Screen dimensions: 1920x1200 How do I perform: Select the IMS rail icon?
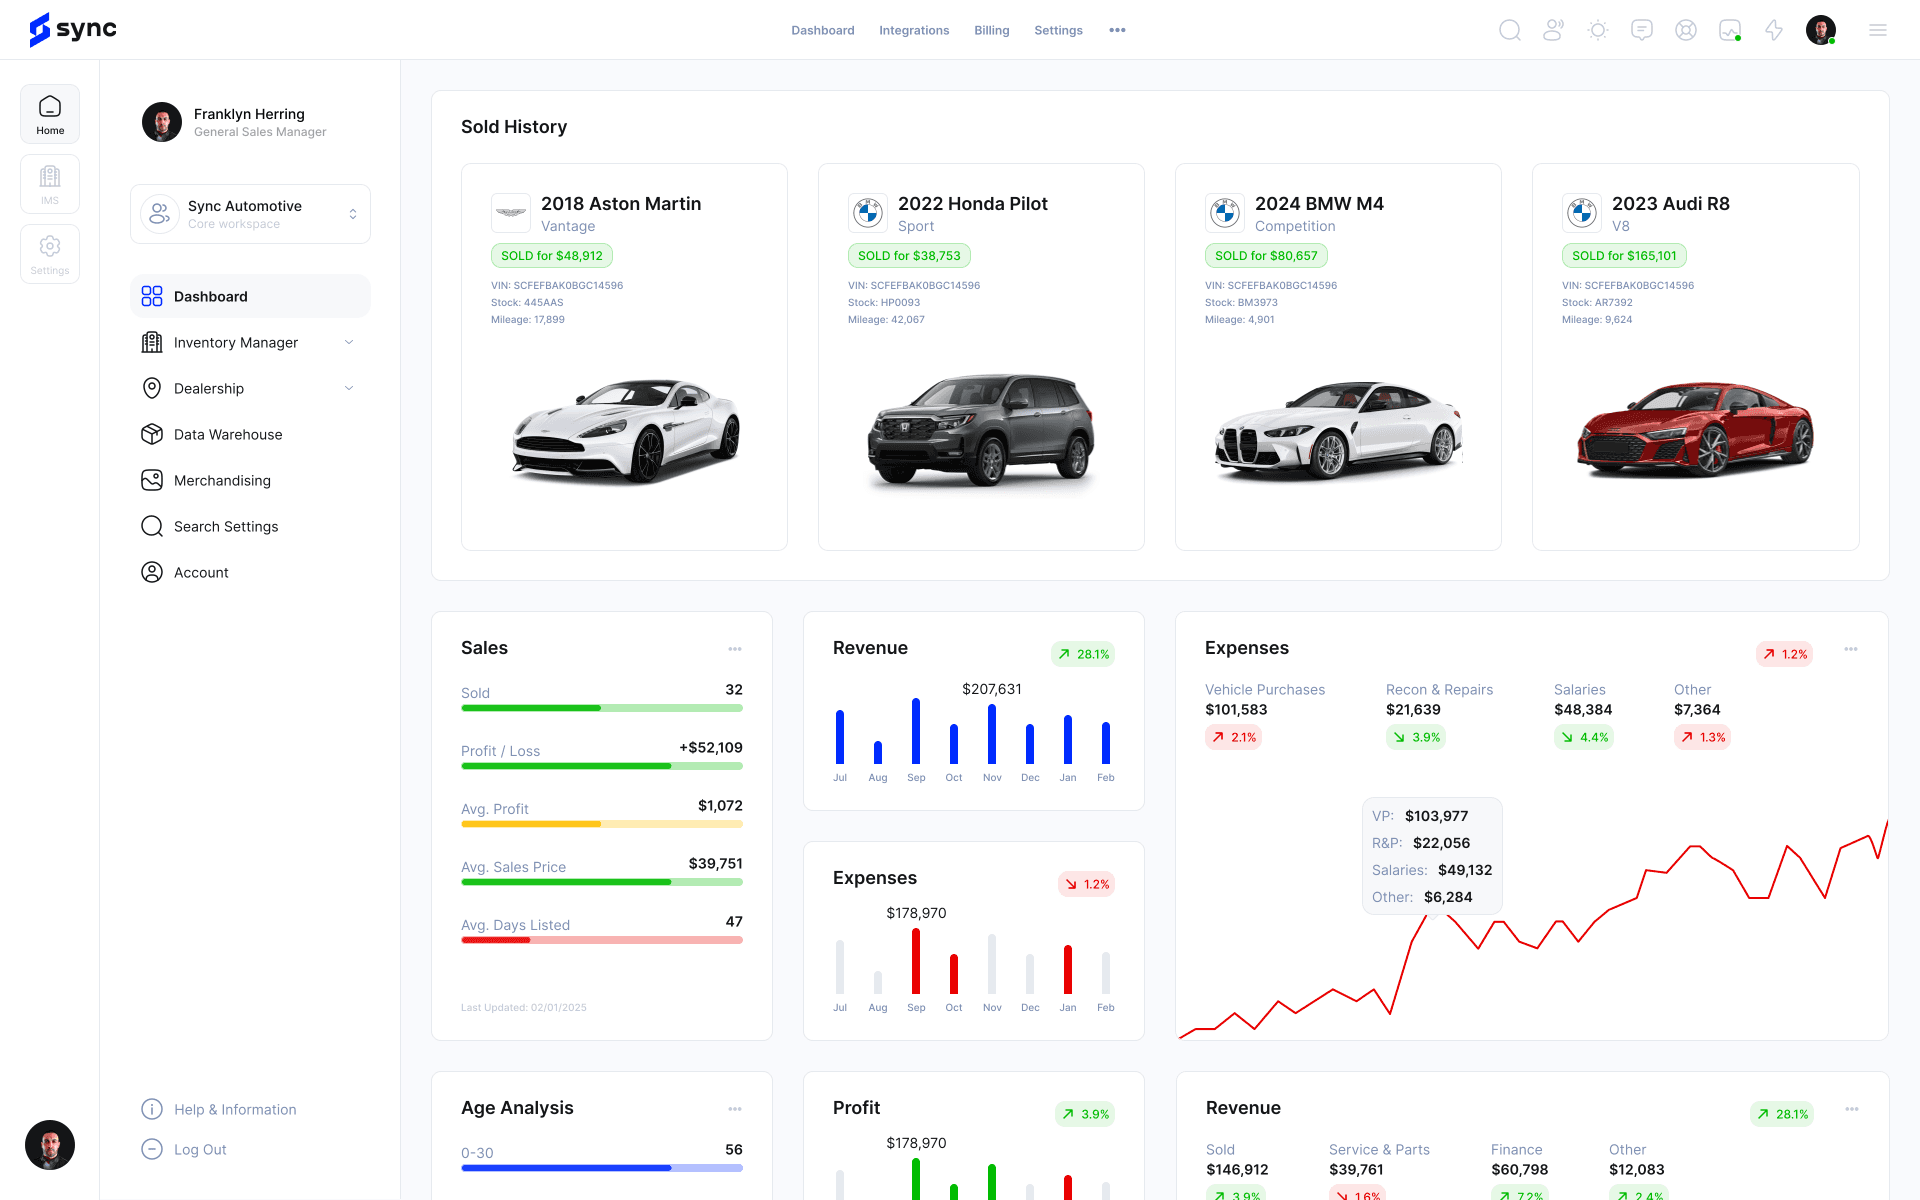click(50, 184)
